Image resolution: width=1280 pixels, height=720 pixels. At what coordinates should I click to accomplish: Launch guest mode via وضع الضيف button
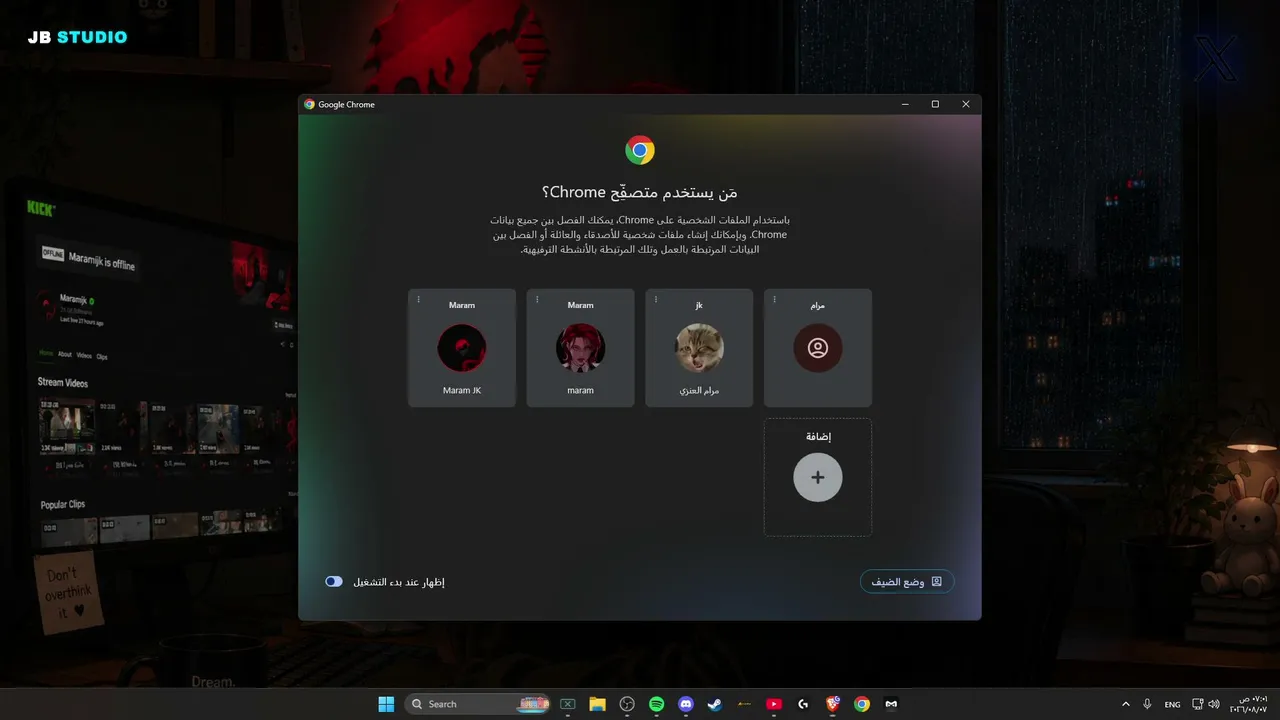coord(907,581)
